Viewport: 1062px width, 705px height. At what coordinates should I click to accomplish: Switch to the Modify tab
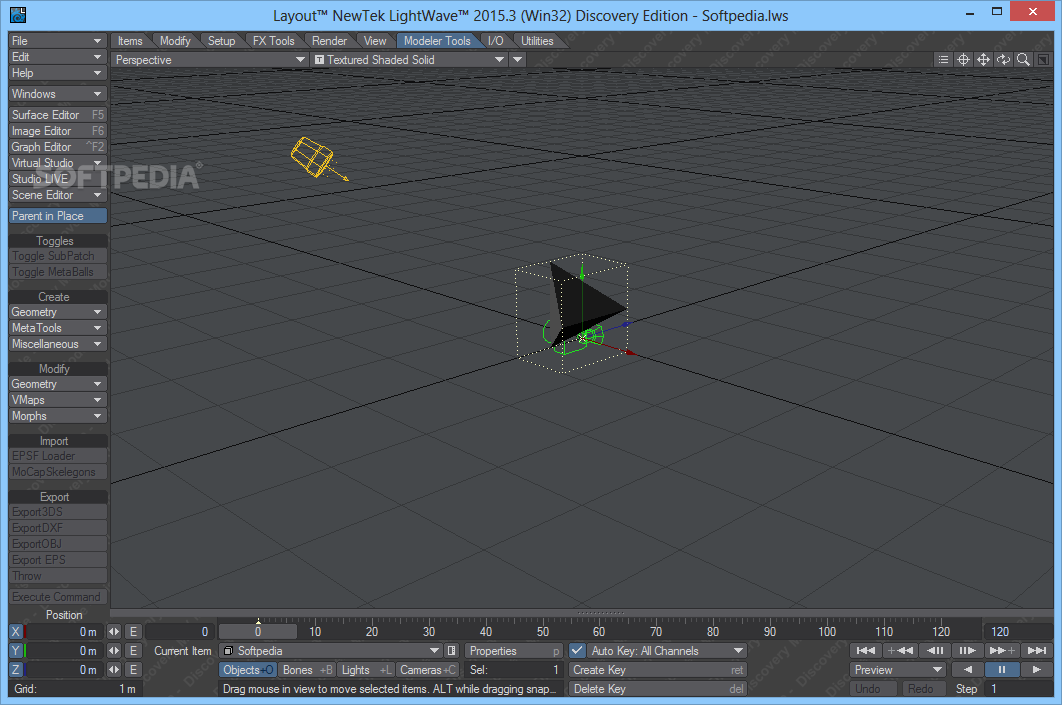[175, 41]
